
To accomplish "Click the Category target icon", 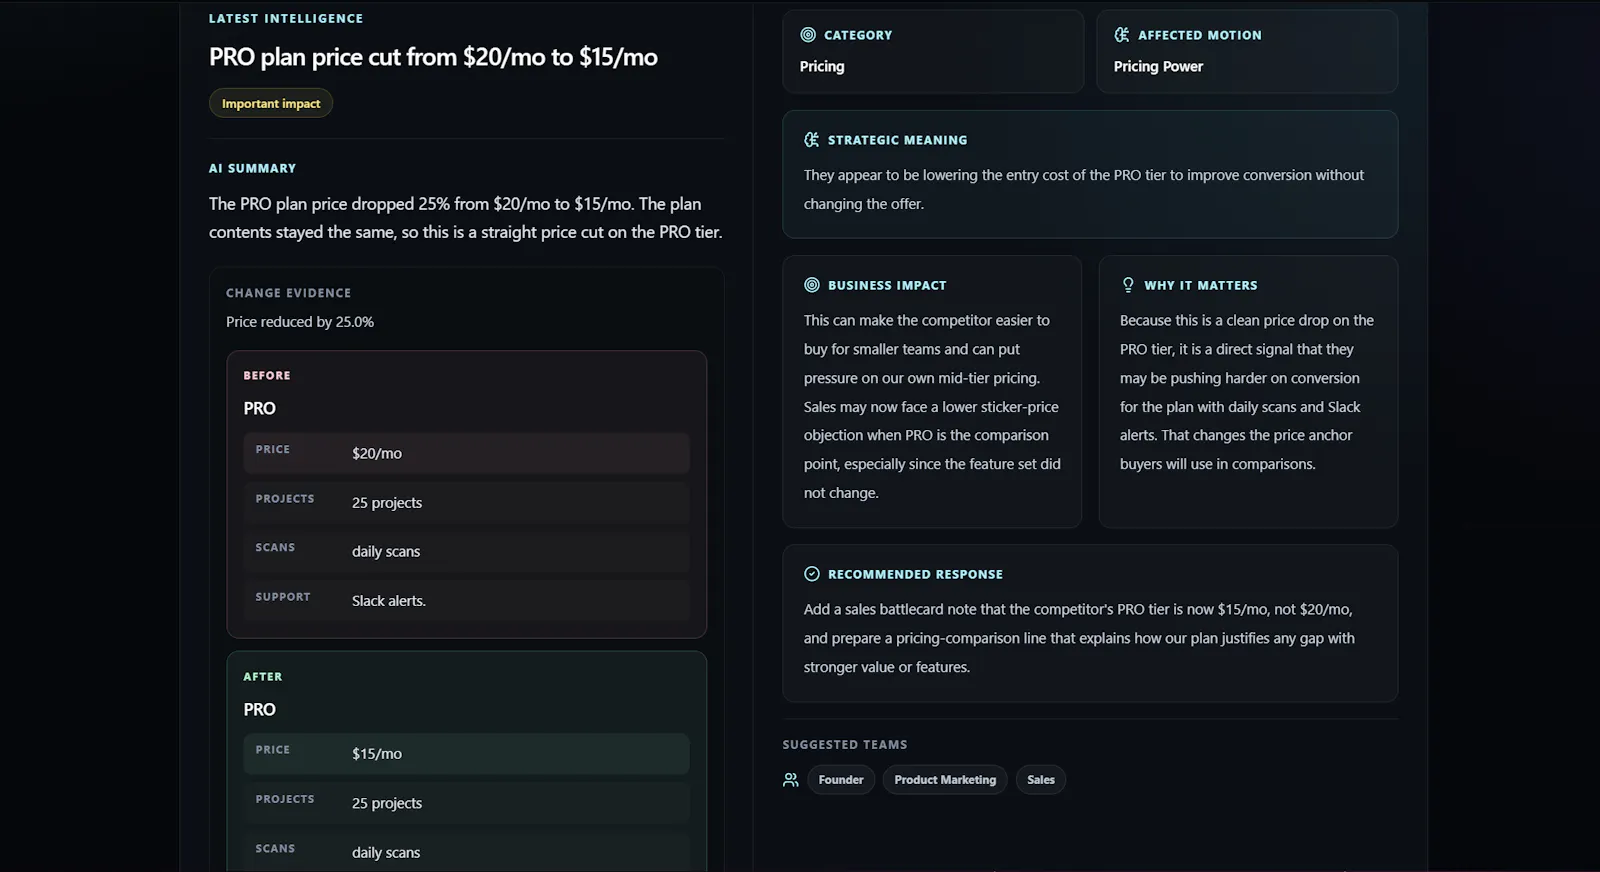I will coord(808,35).
